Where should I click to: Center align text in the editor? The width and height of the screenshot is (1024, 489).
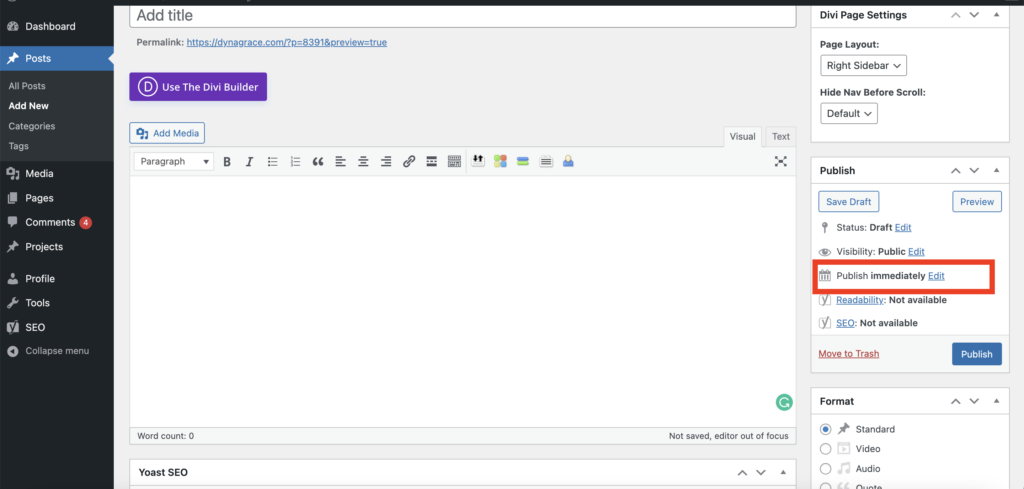pos(363,162)
